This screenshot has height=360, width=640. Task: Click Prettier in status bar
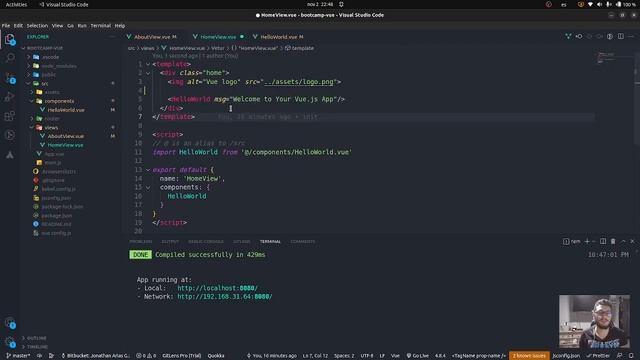click(598, 356)
